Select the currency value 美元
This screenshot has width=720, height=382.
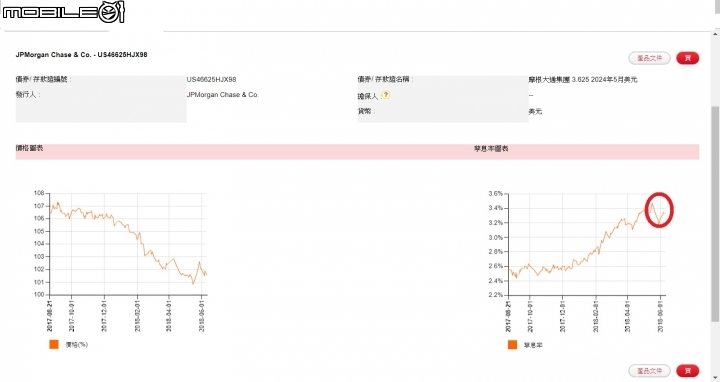point(535,112)
